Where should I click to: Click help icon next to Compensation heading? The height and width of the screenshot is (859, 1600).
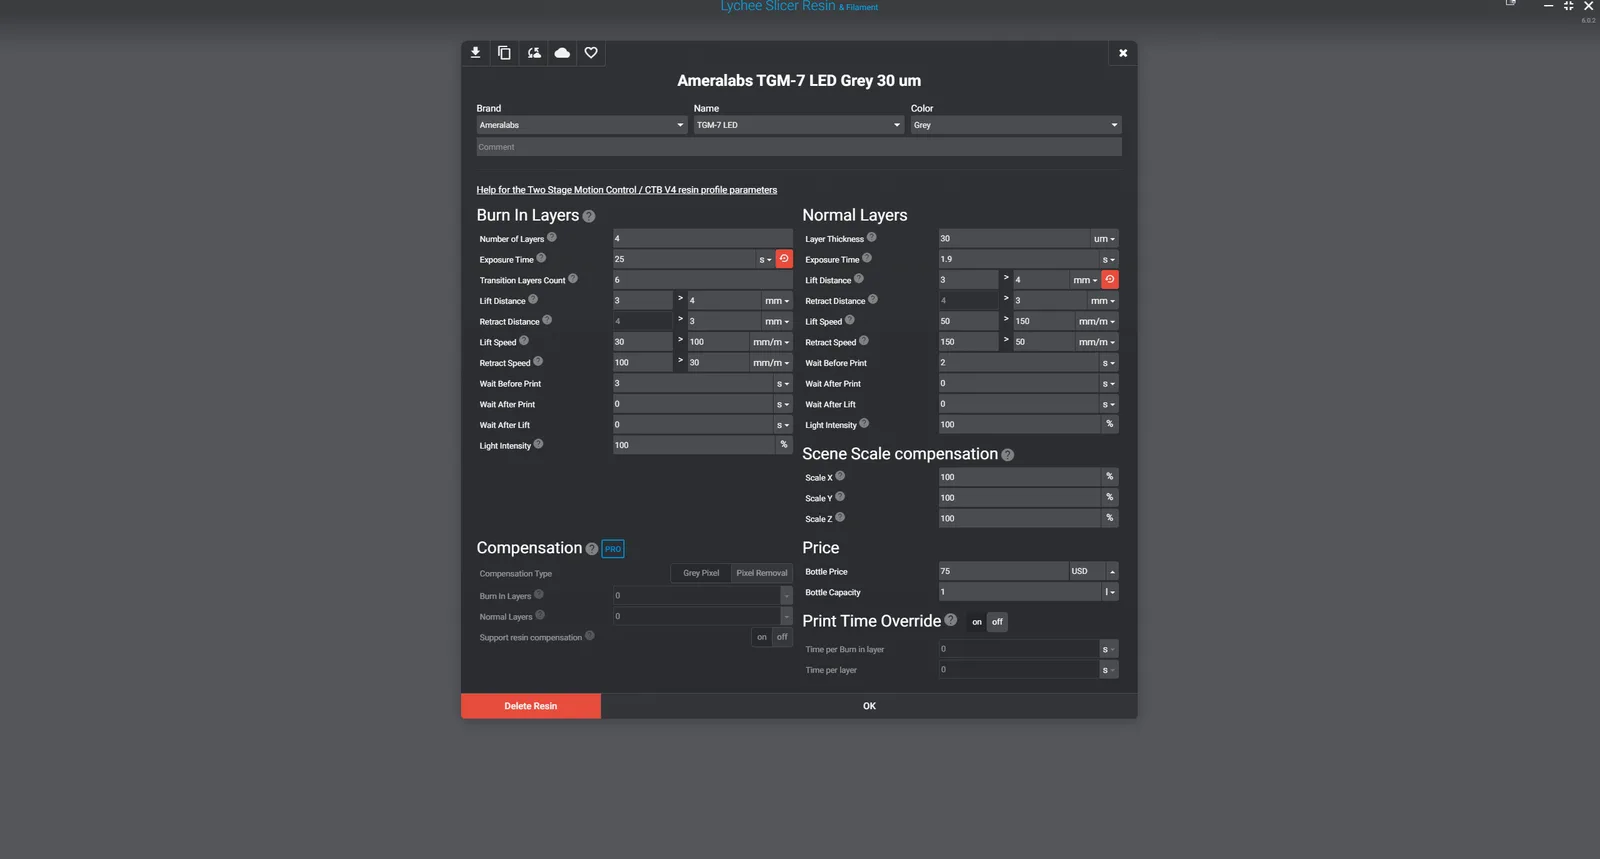tap(592, 549)
